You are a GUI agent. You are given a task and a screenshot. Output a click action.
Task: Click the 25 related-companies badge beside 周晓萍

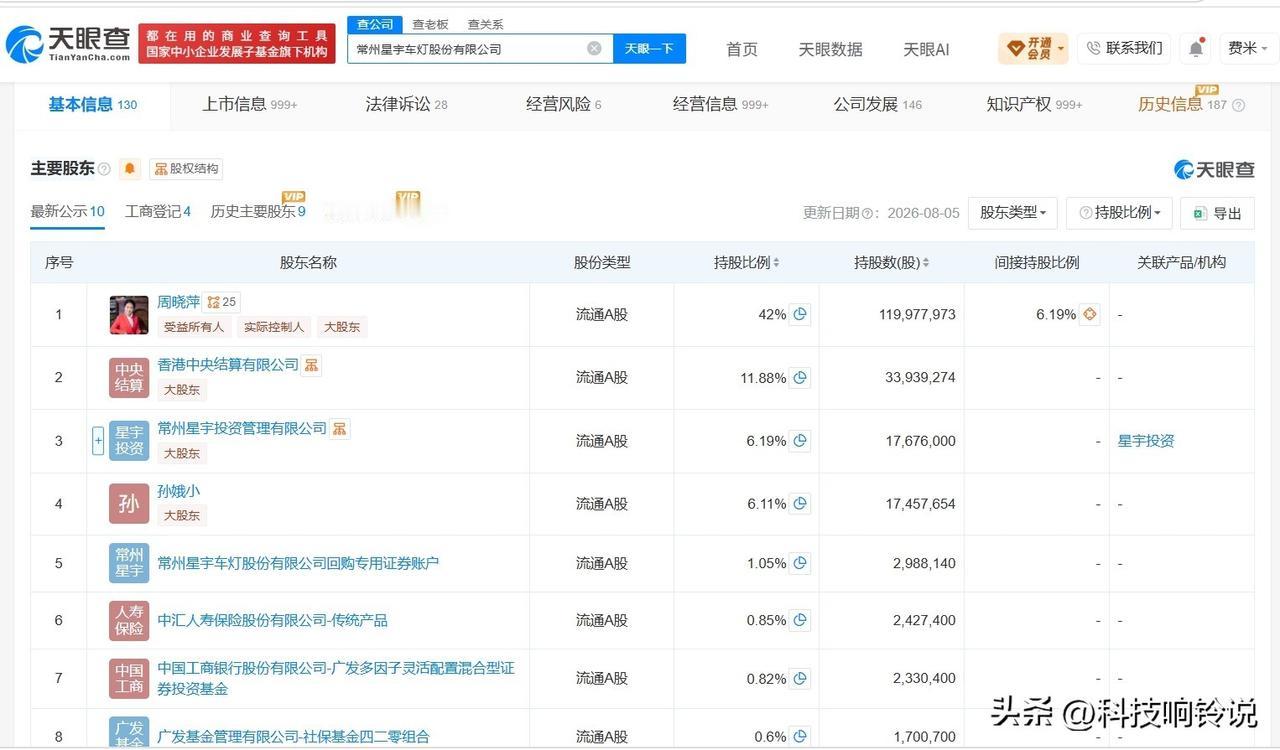222,302
